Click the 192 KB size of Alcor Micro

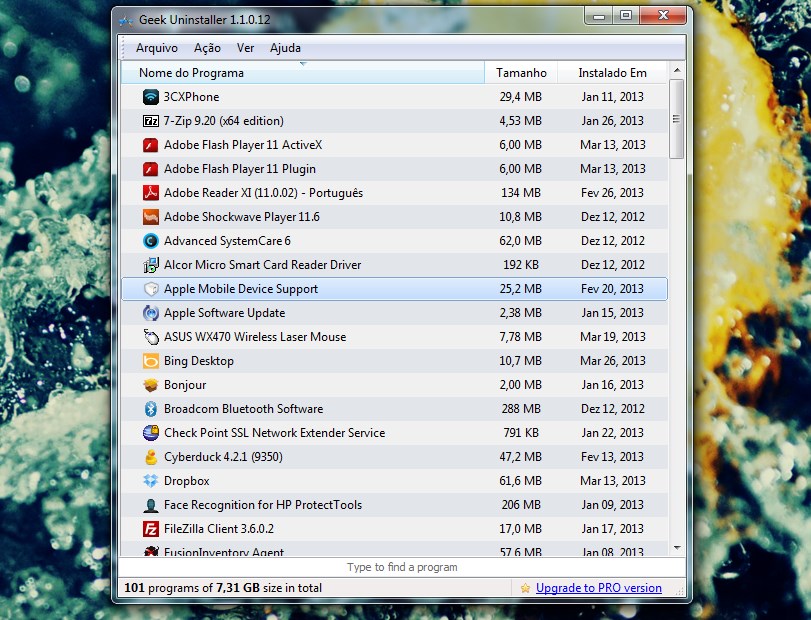pos(520,265)
